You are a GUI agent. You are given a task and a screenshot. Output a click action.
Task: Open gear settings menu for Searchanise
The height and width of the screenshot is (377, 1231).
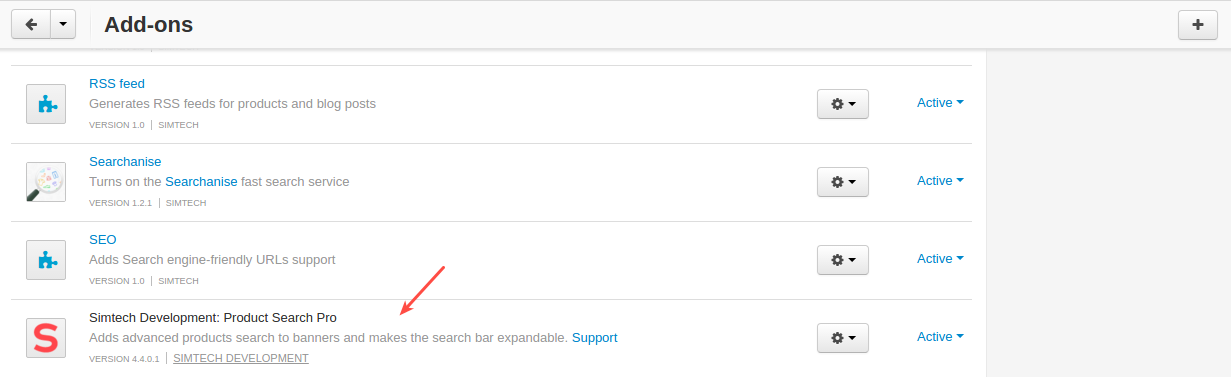pos(843,181)
